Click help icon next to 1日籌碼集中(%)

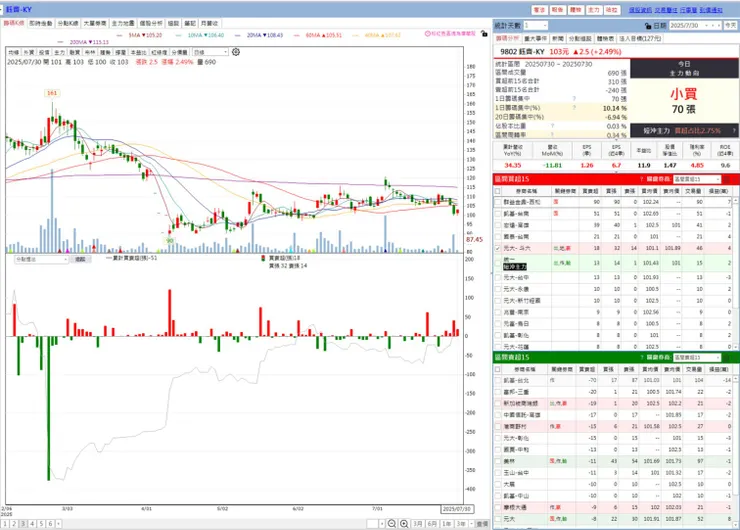click(x=574, y=108)
